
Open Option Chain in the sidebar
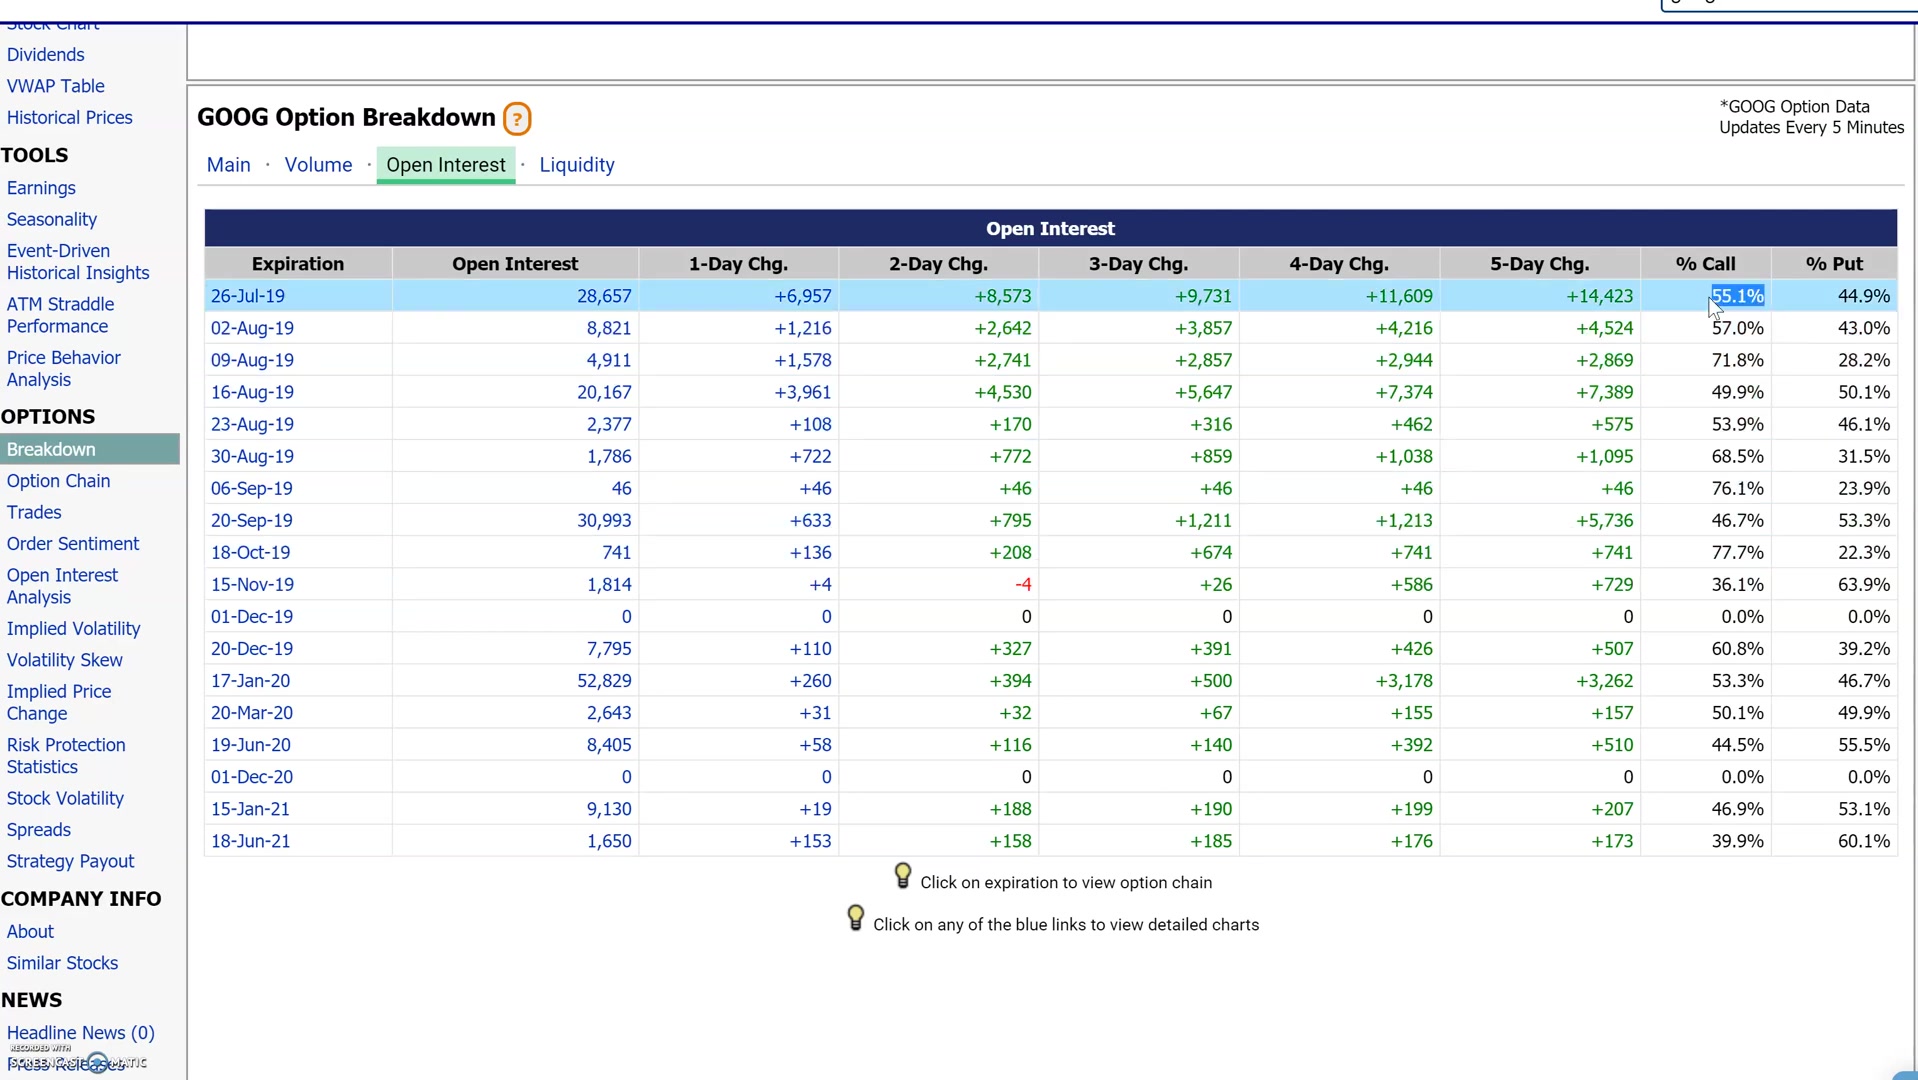tap(58, 481)
